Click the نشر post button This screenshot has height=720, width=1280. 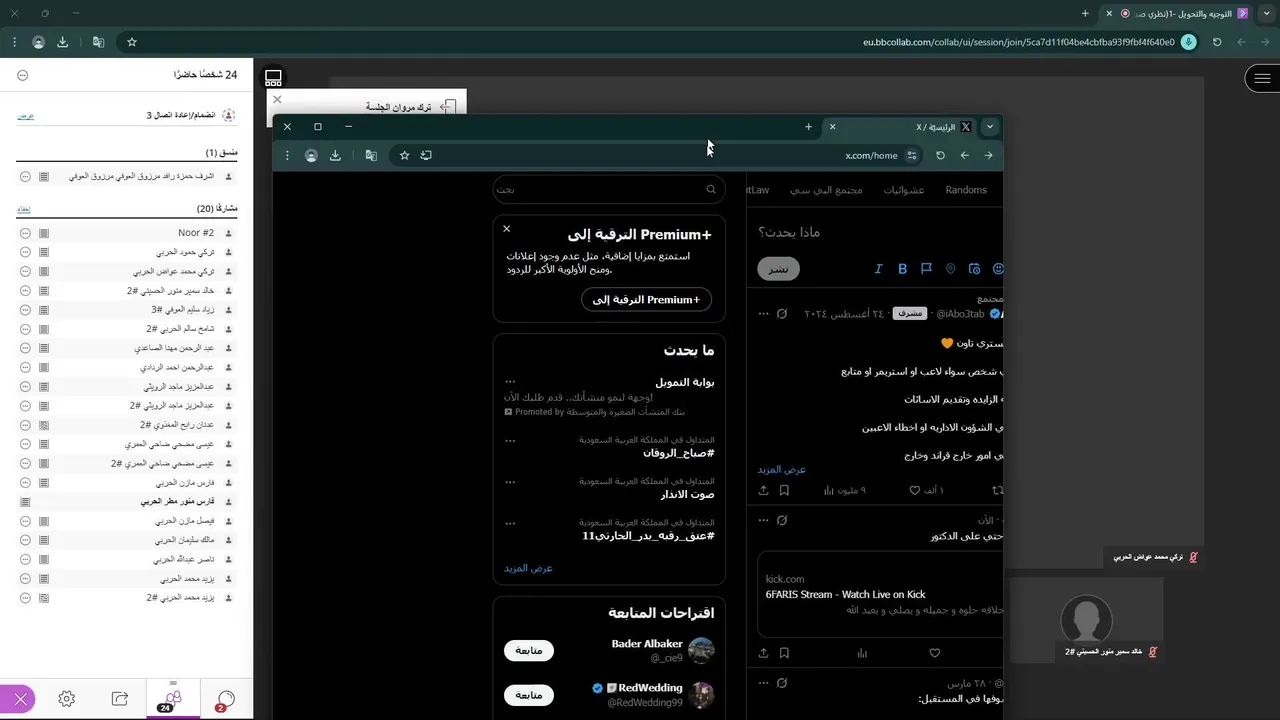coord(778,269)
